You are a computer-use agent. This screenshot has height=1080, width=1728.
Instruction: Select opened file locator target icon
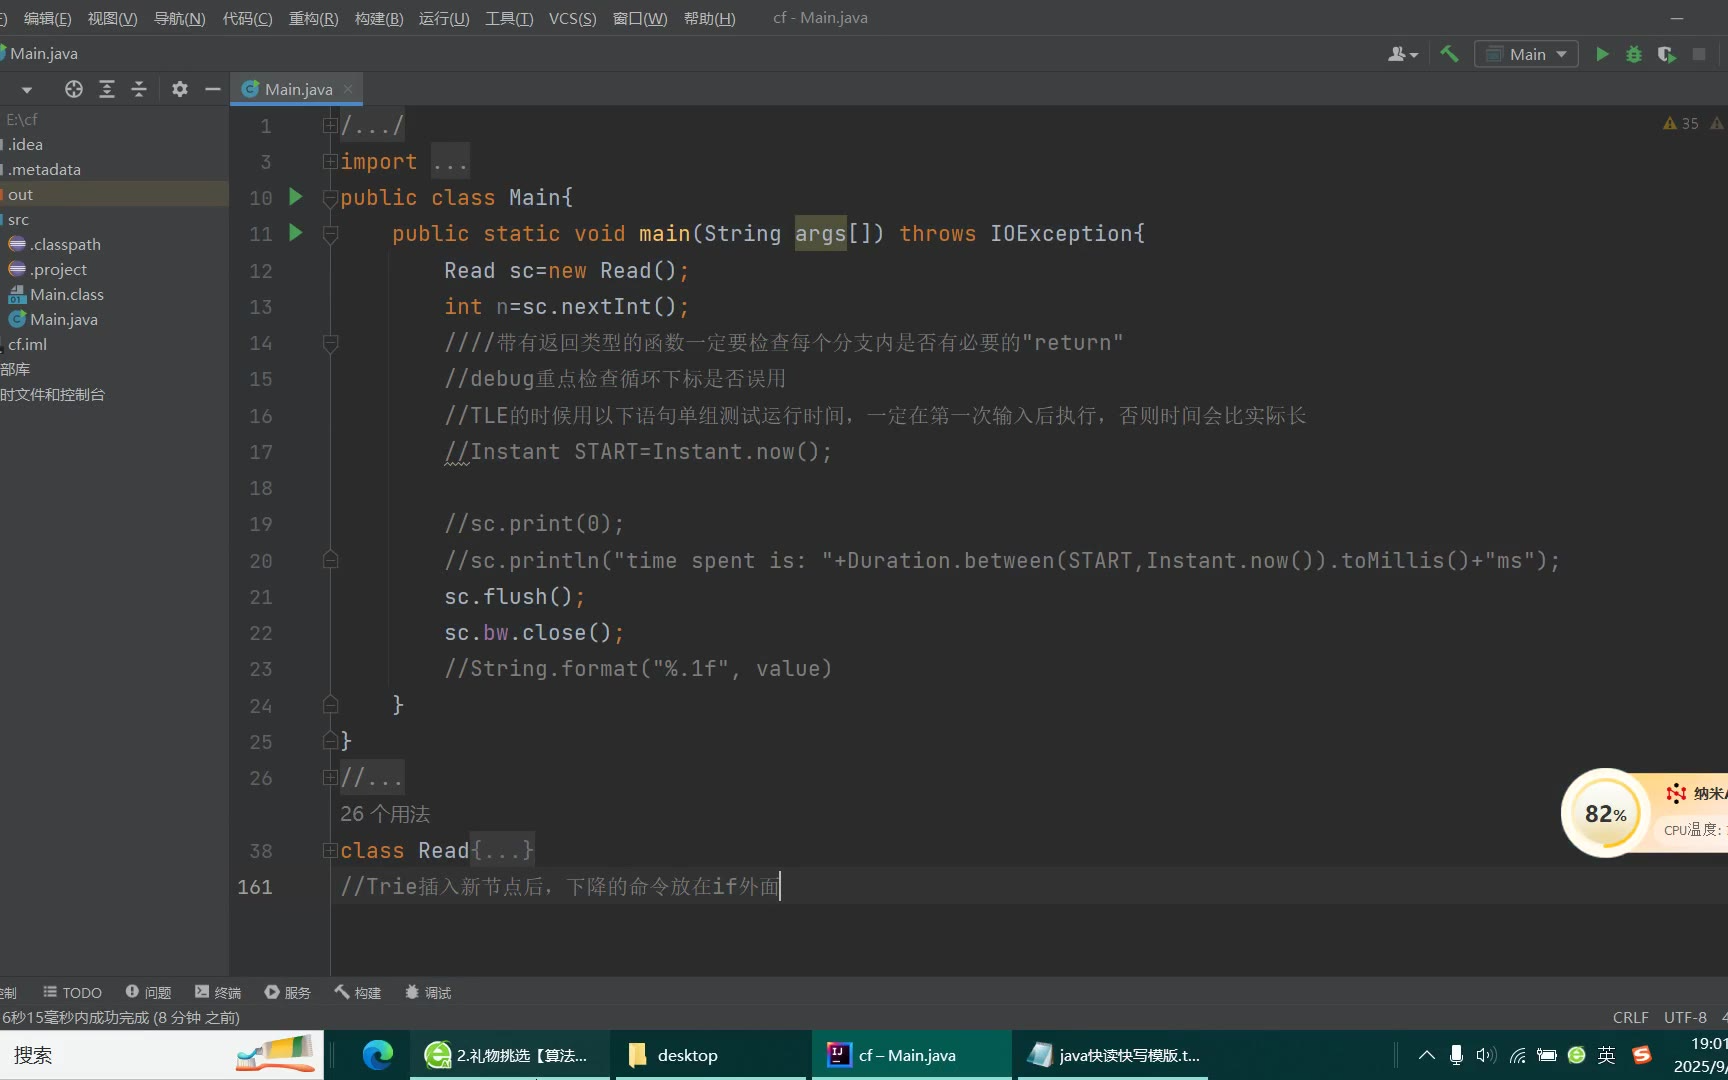pyautogui.click(x=74, y=89)
